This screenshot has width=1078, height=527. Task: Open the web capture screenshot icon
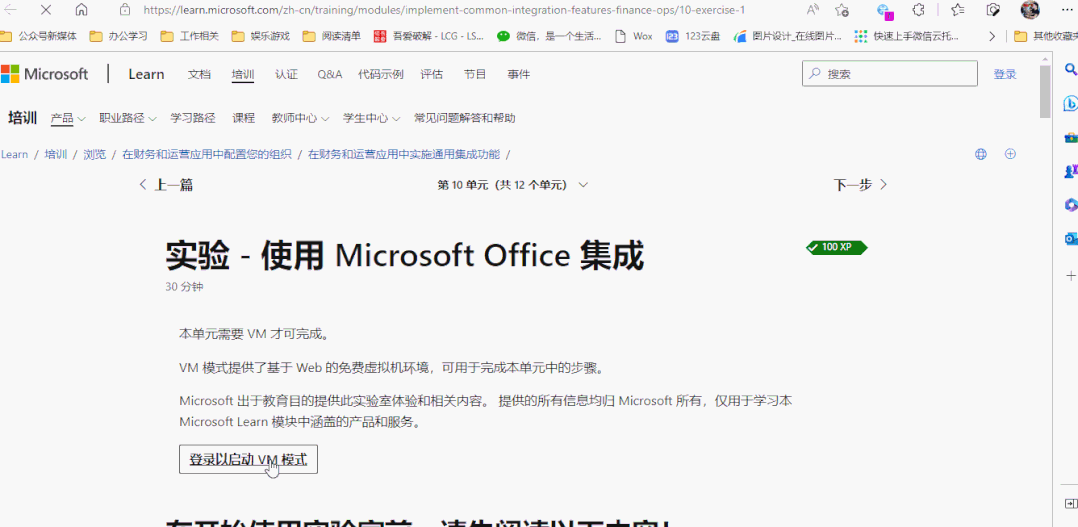click(993, 10)
